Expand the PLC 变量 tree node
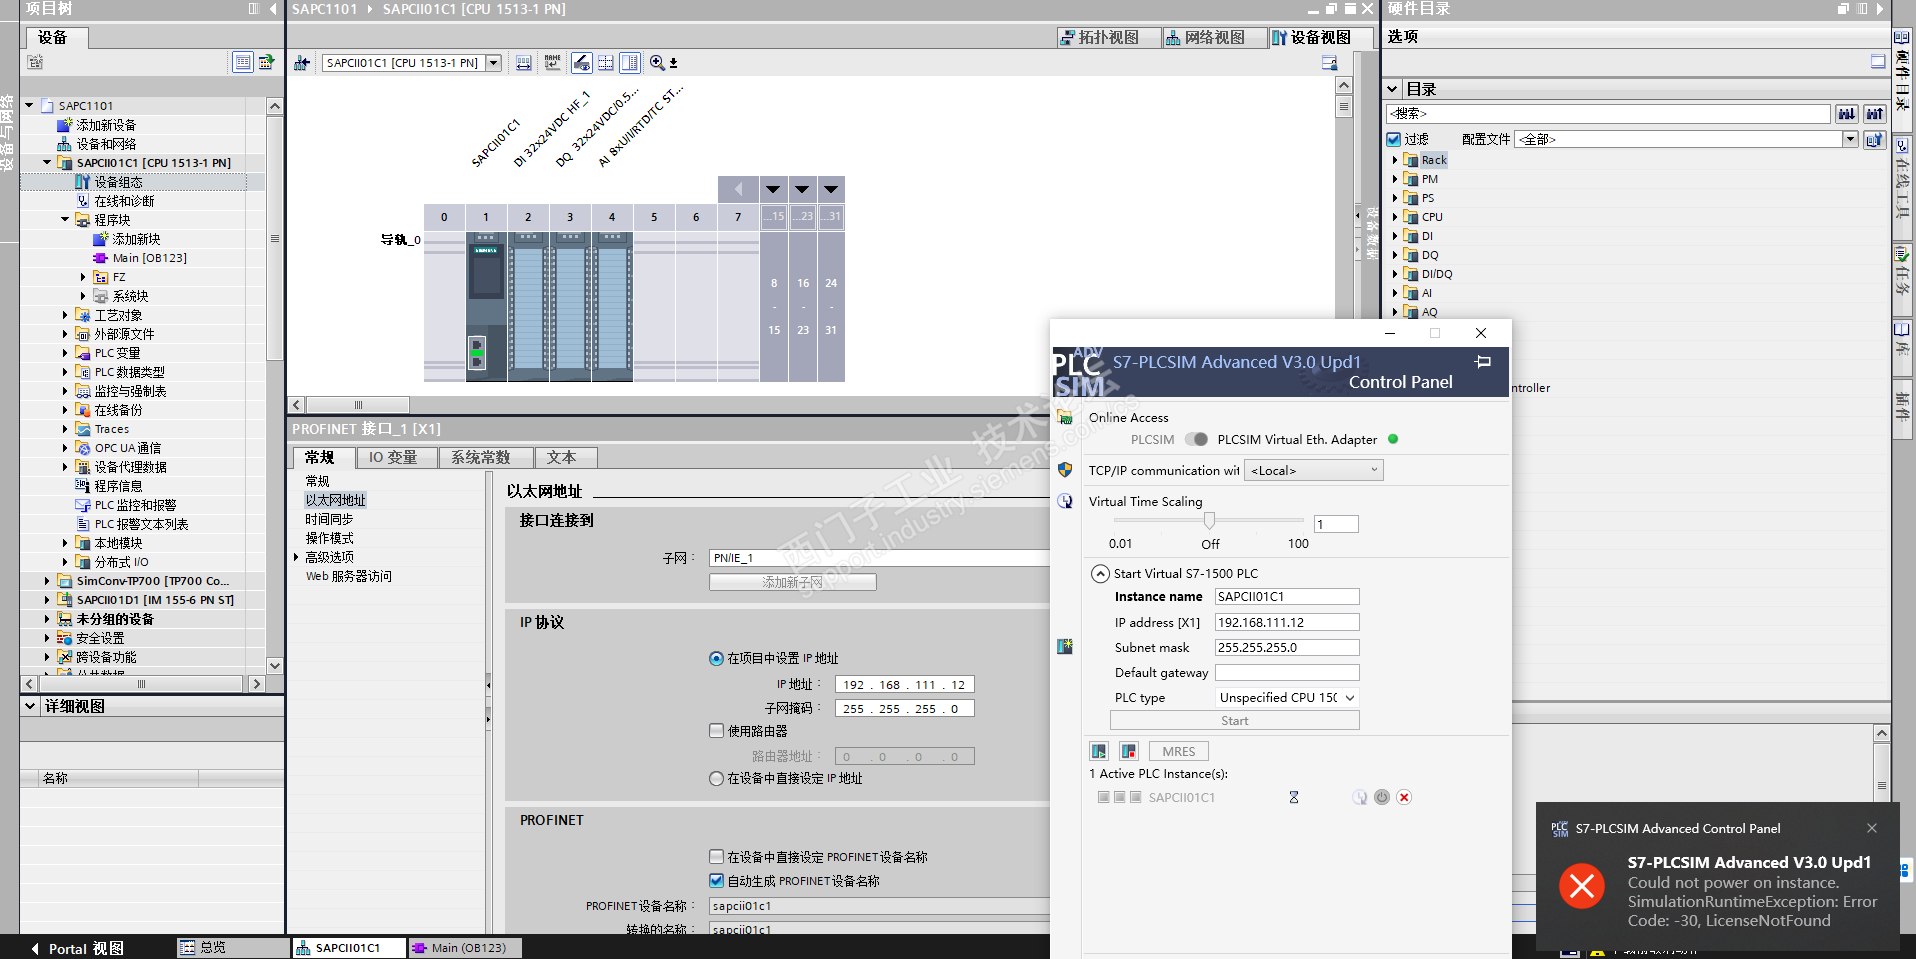 [x=65, y=353]
